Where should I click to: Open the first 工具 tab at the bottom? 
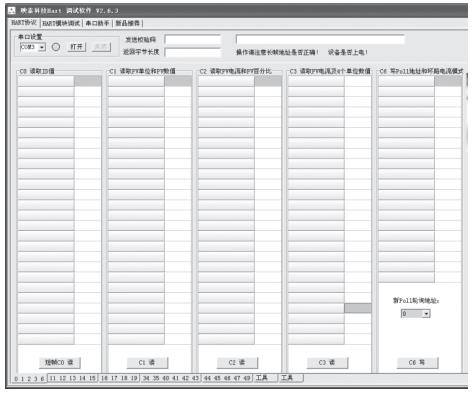pyautogui.click(x=265, y=378)
